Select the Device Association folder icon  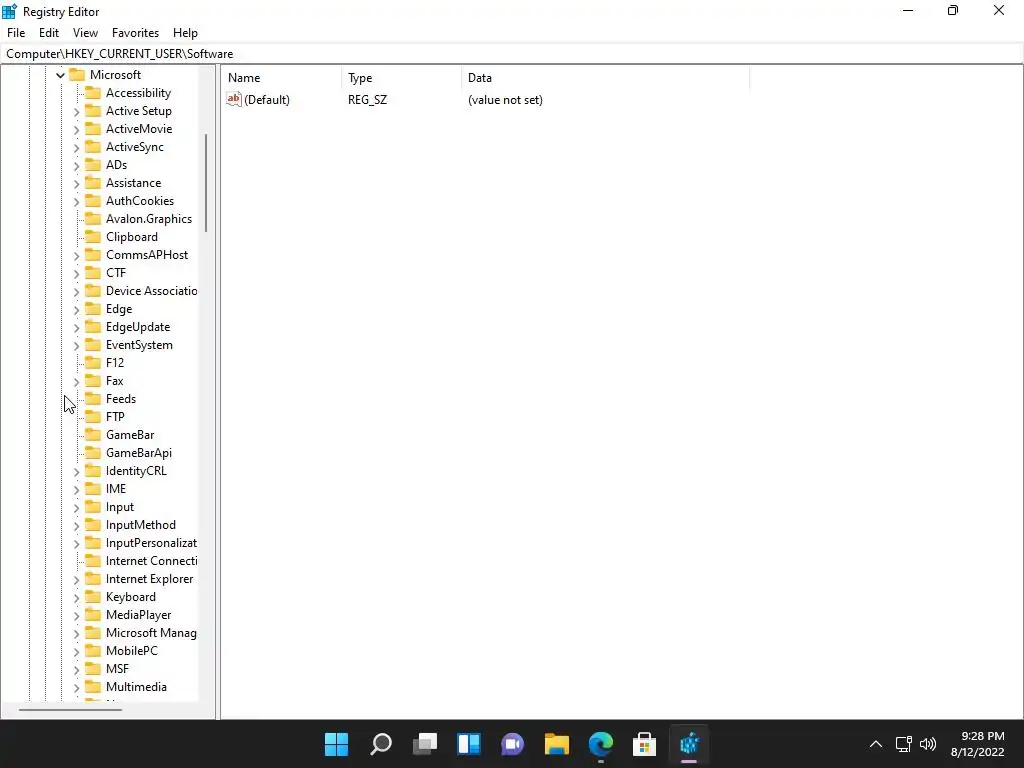coord(93,291)
